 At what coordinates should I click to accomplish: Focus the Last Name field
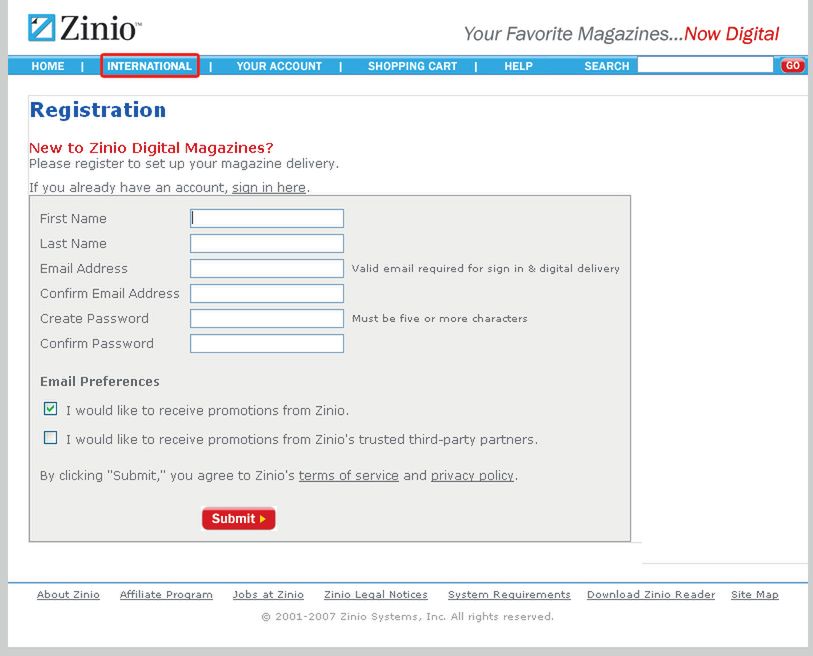[x=267, y=243]
